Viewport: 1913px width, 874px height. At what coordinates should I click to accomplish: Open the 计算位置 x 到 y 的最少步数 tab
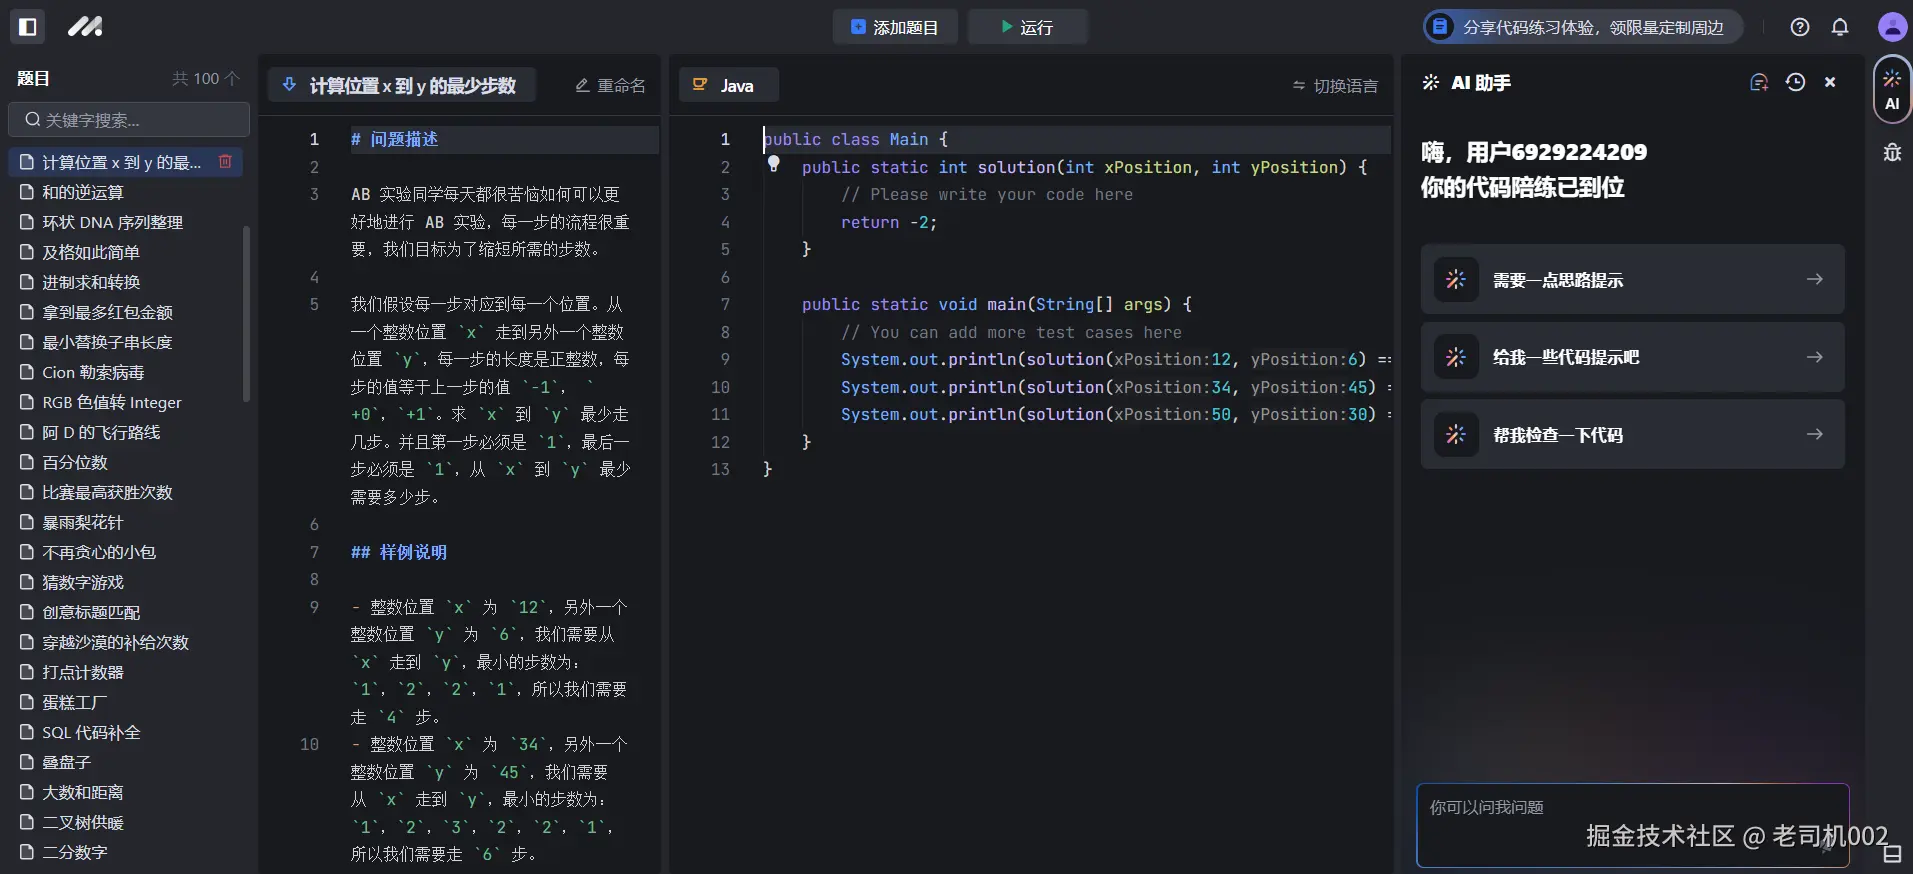point(401,85)
